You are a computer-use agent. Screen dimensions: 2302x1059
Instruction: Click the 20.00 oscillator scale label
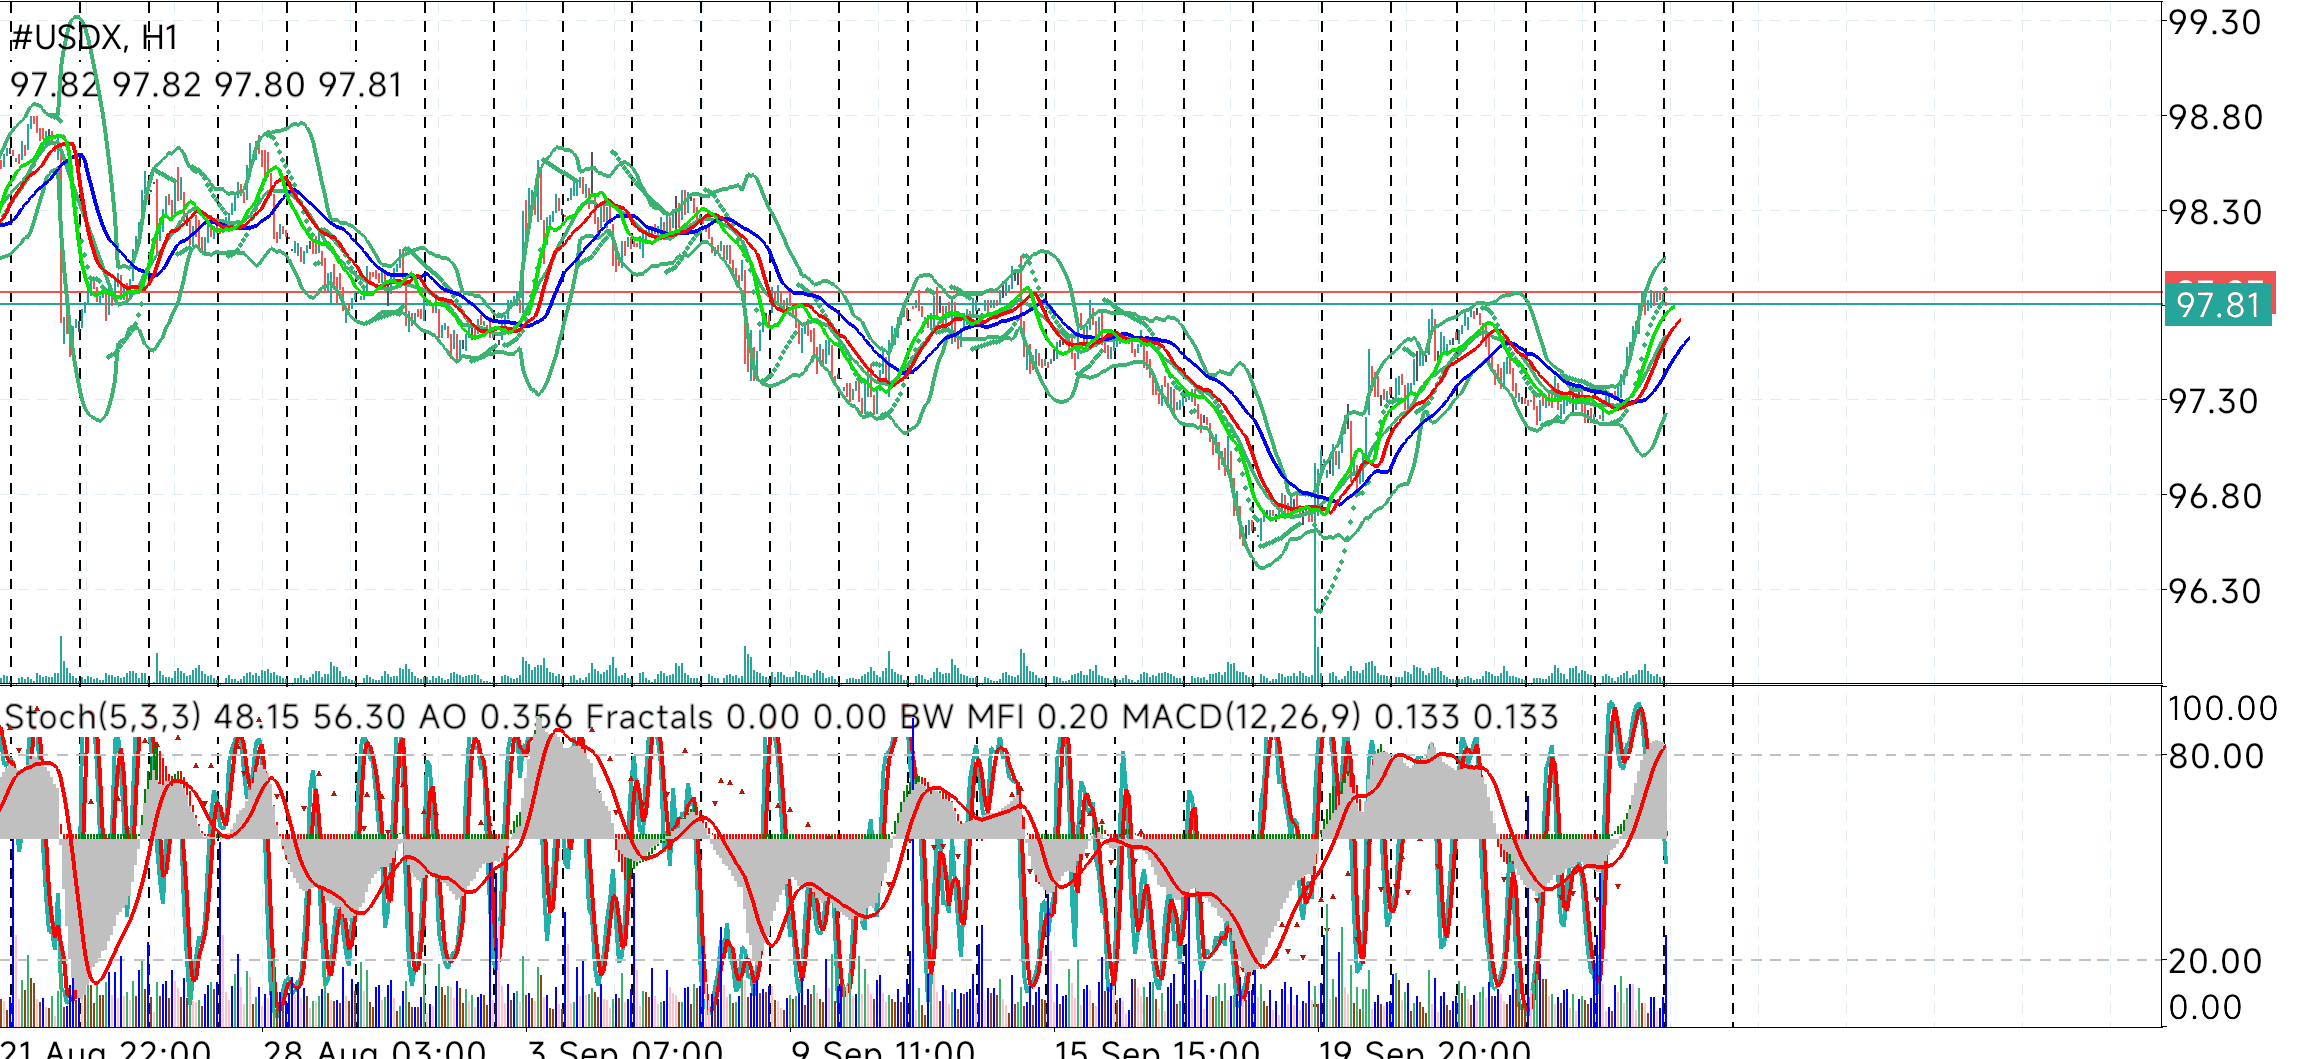point(2214,961)
